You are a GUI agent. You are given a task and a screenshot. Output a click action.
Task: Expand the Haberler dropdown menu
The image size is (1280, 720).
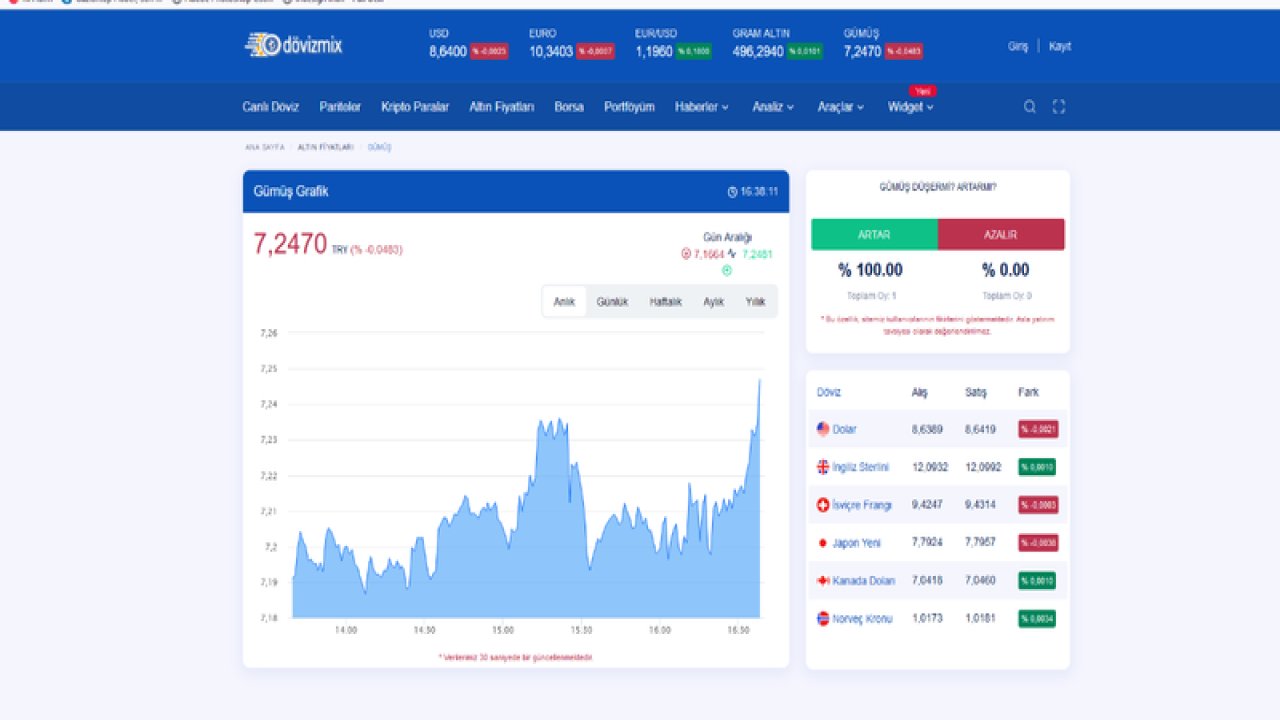point(701,107)
